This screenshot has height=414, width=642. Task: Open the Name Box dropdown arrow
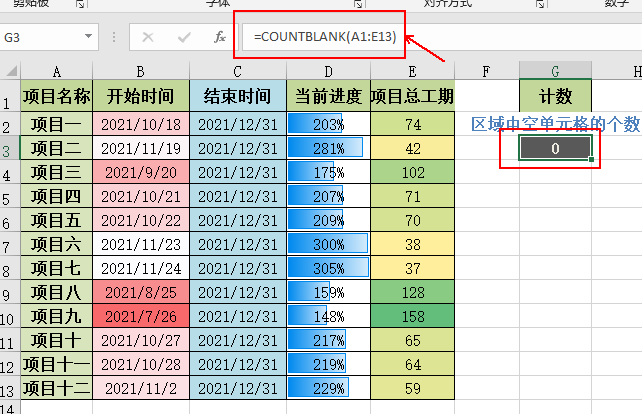[x=88, y=36]
